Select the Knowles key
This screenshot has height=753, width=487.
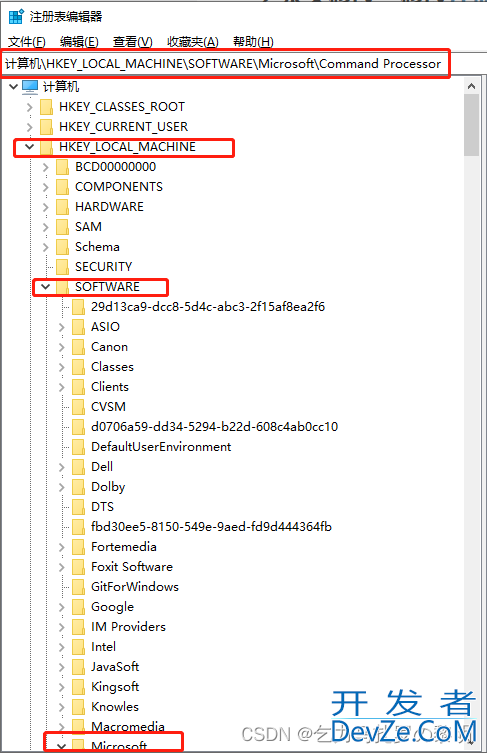point(115,707)
